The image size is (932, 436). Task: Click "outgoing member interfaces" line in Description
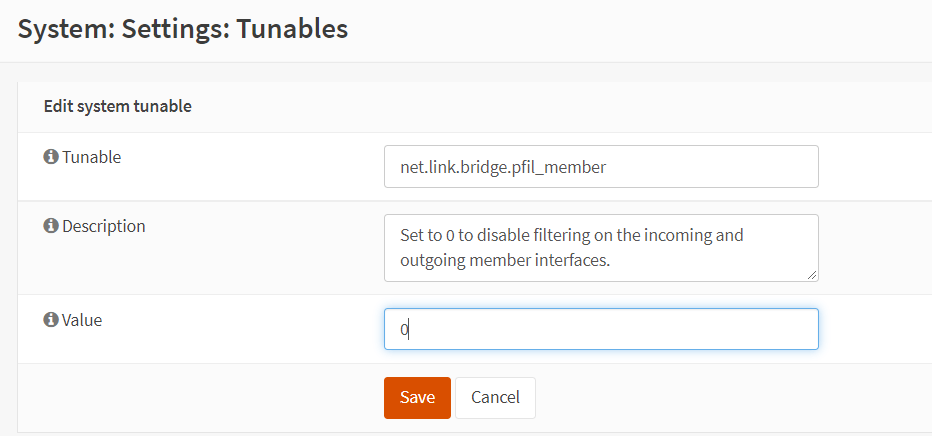pyautogui.click(x=505, y=260)
